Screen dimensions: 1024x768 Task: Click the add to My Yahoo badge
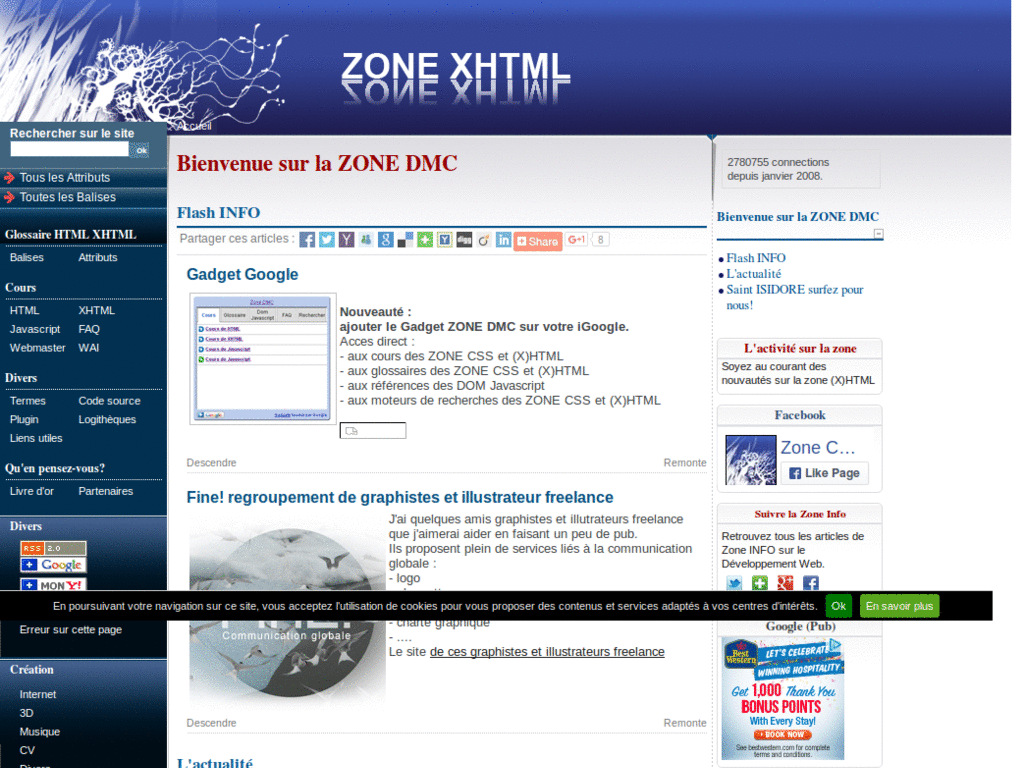point(53,584)
